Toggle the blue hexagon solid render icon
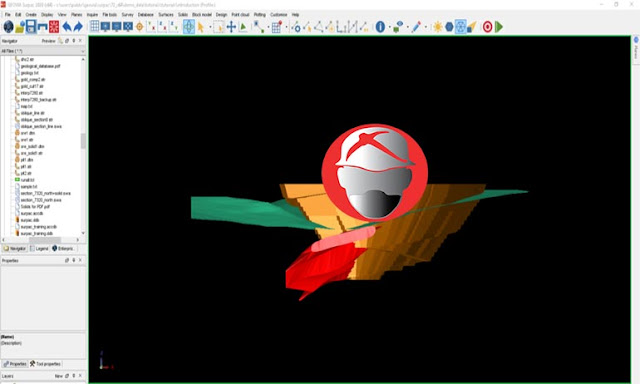This screenshot has height=384, width=640. point(449,27)
